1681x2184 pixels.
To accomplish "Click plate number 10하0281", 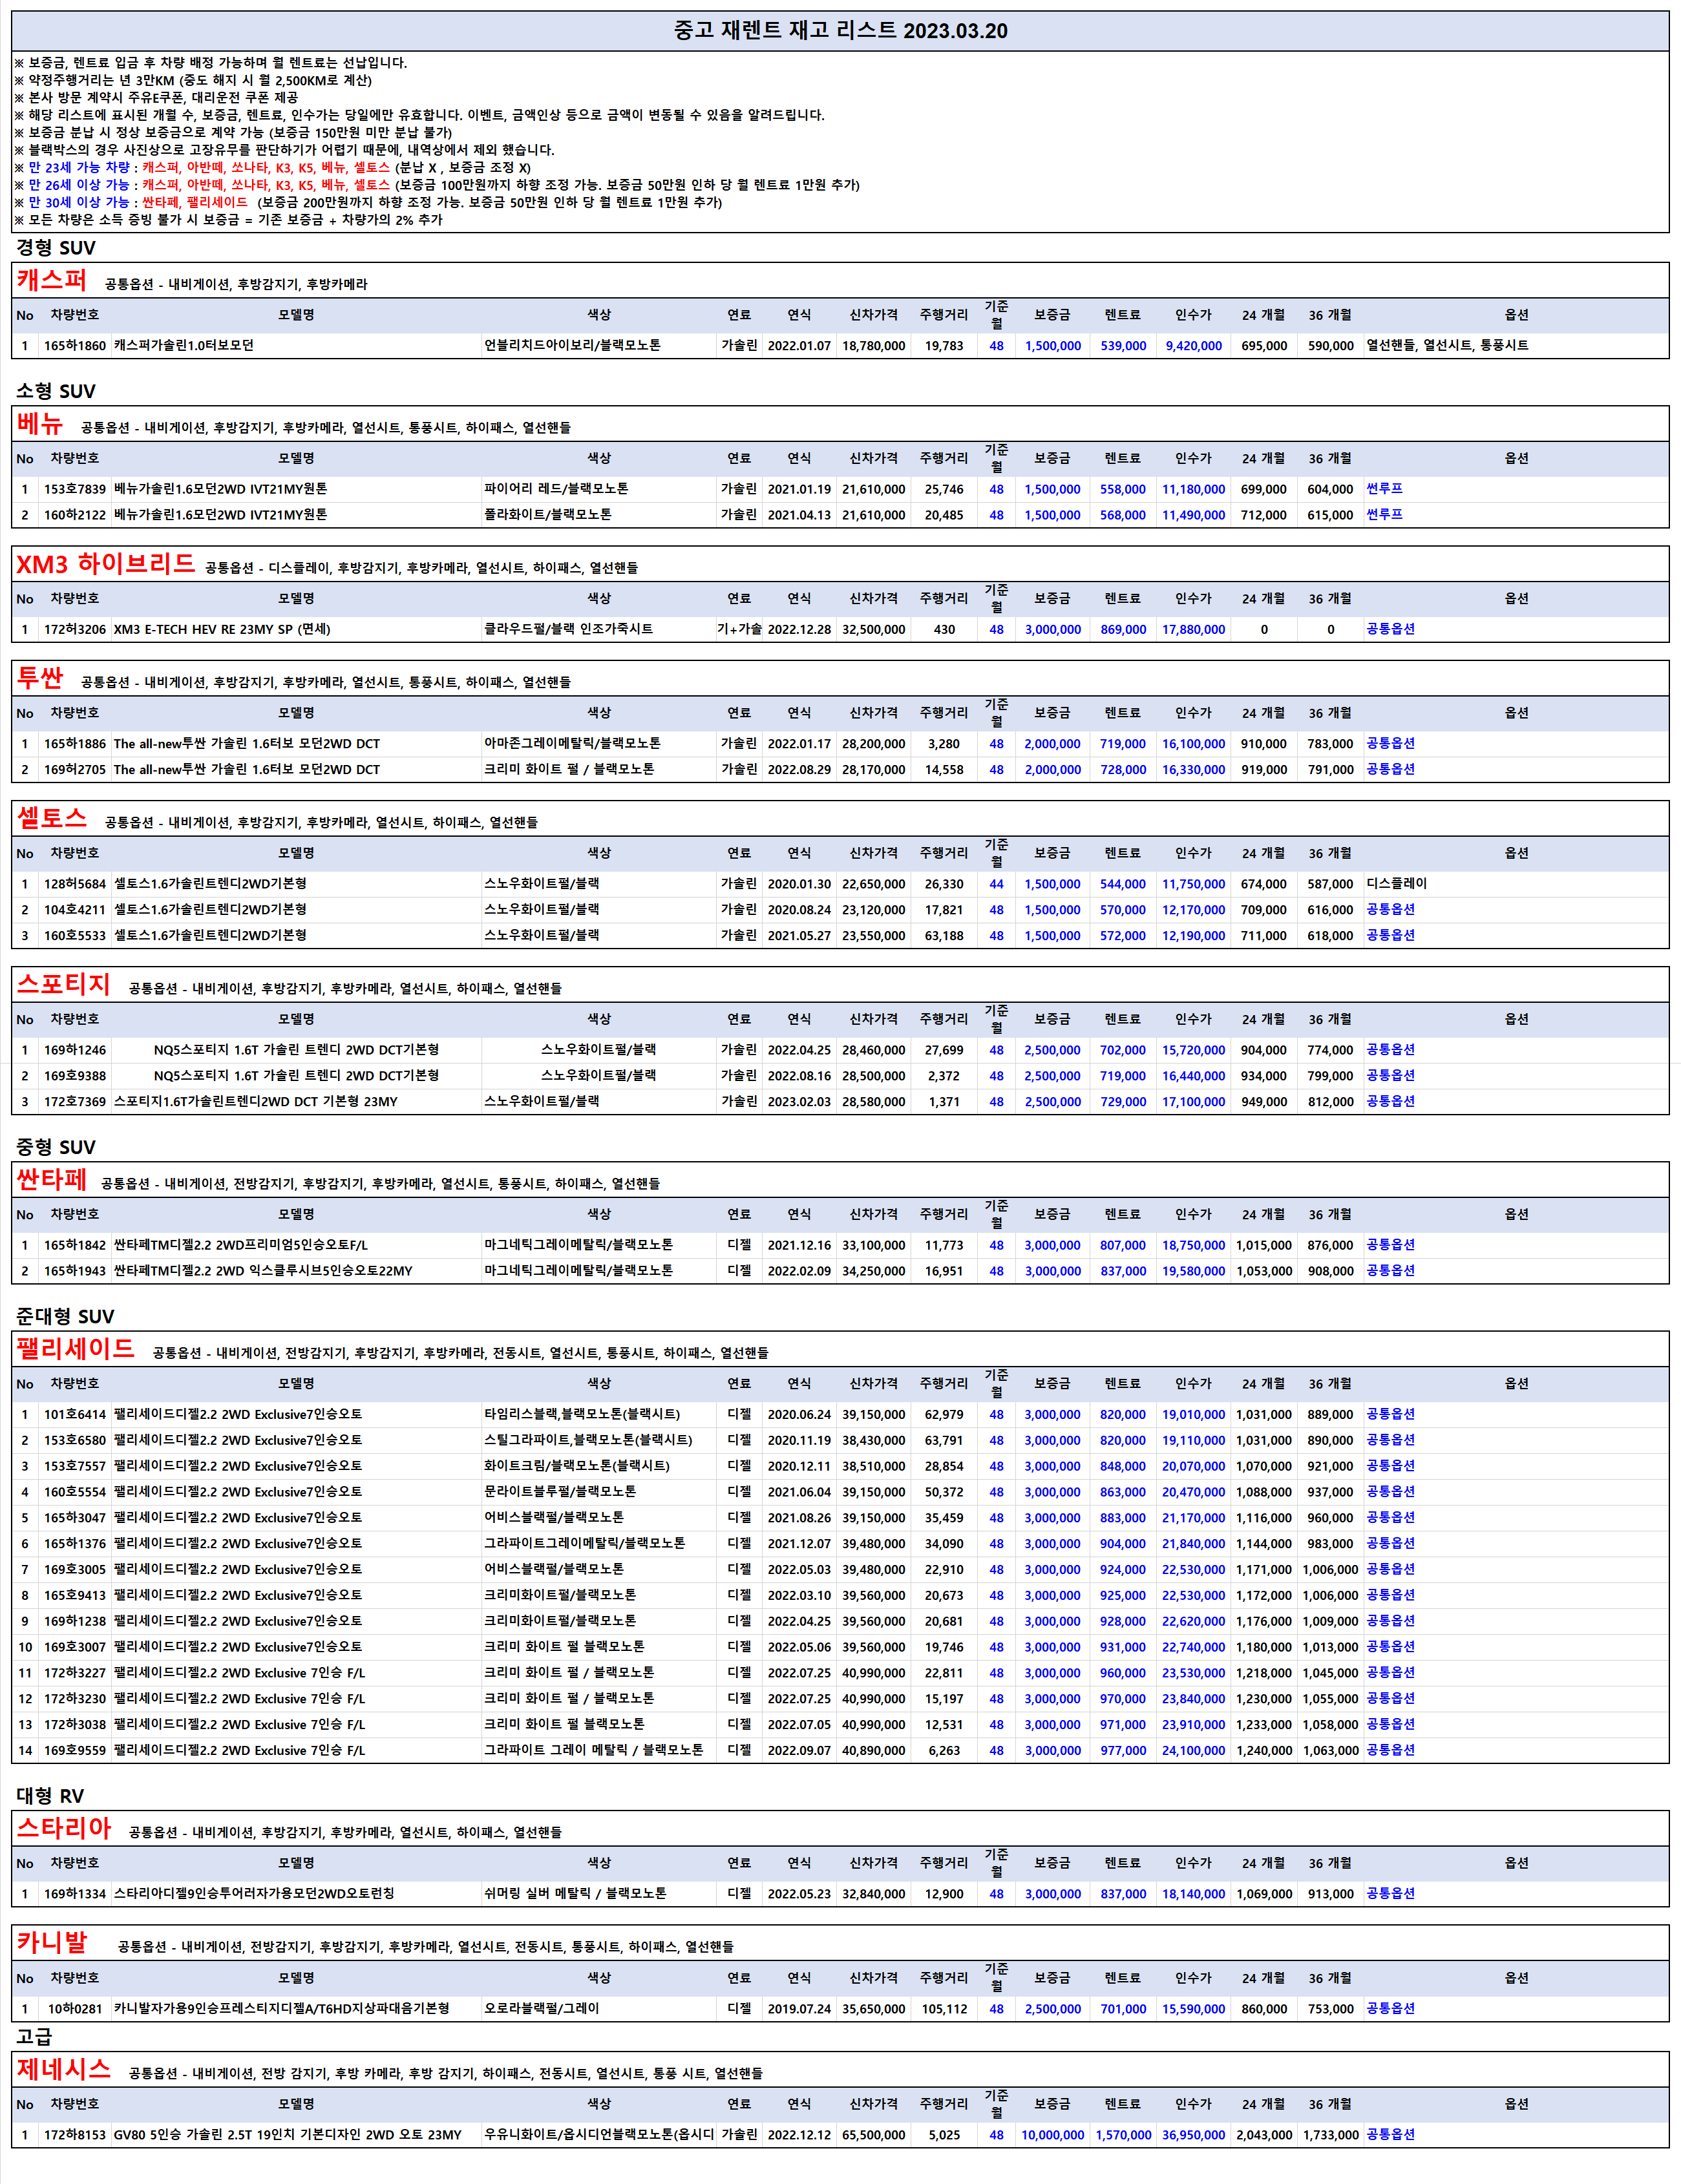I will pyautogui.click(x=75, y=2009).
